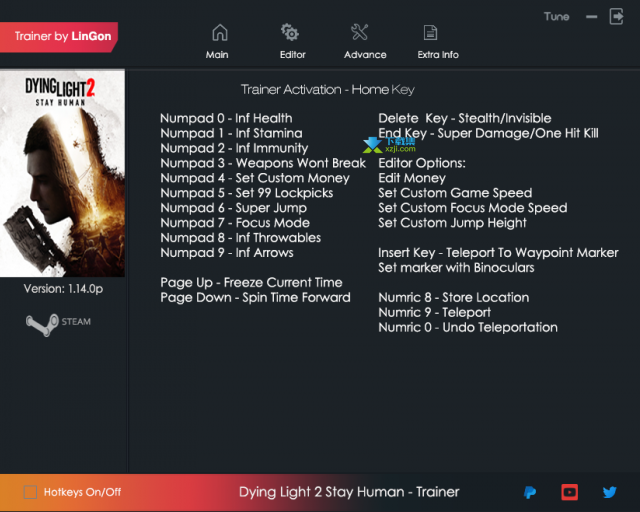This screenshot has height=512, width=640.
Task: Click Delete Key - Stealth/Invisible line
Action: click(465, 118)
